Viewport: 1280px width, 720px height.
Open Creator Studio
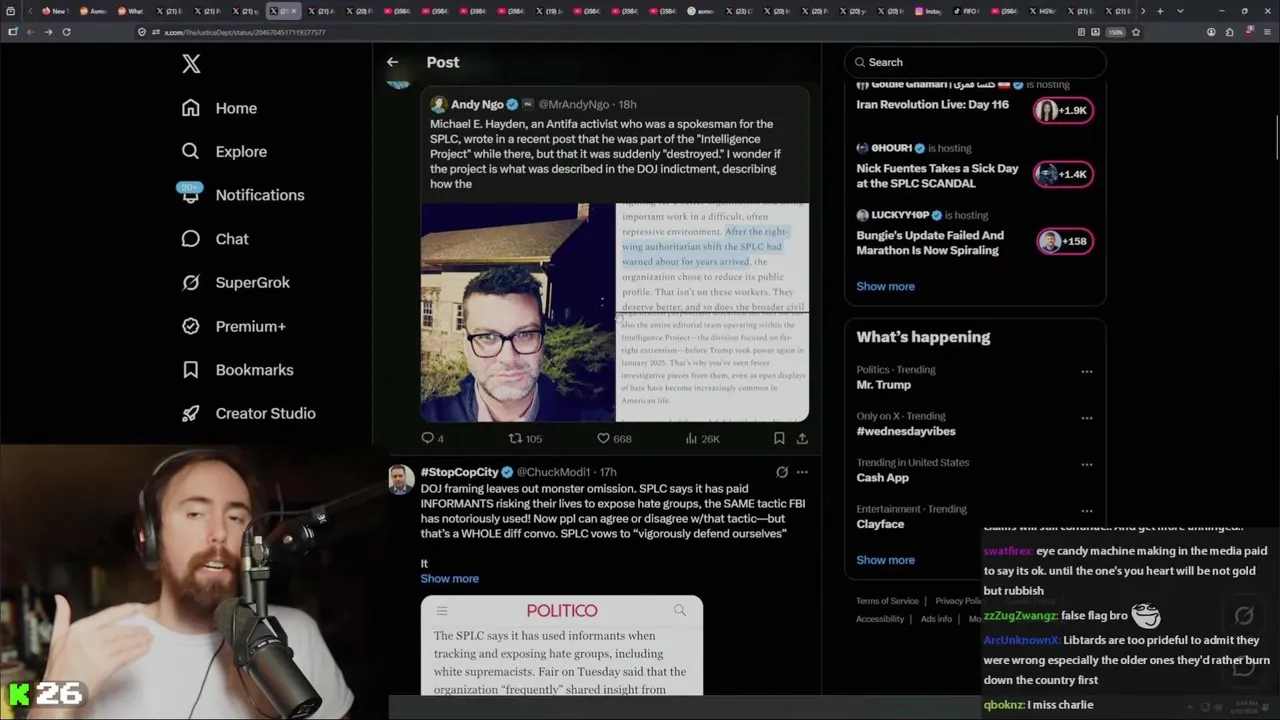point(248,413)
